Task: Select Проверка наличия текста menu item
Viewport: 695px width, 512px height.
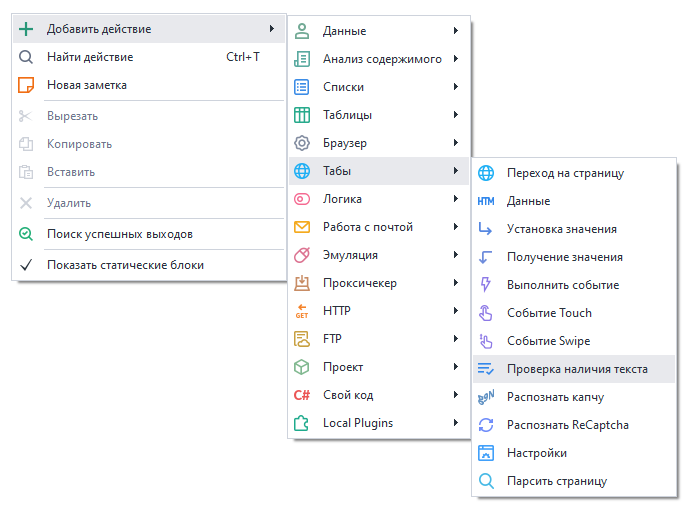Action: coord(576,369)
